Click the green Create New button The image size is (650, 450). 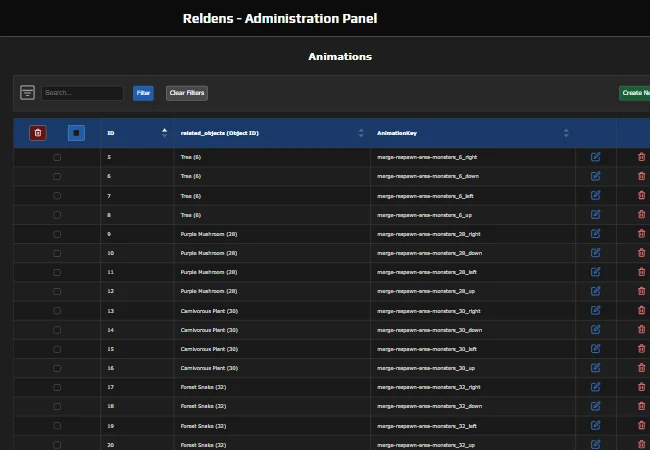pos(635,93)
